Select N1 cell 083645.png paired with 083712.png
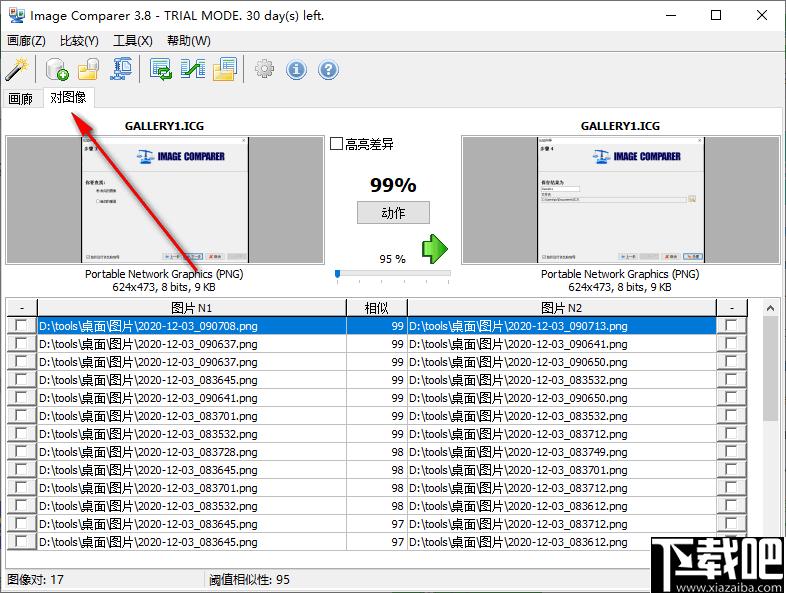 tap(191, 524)
